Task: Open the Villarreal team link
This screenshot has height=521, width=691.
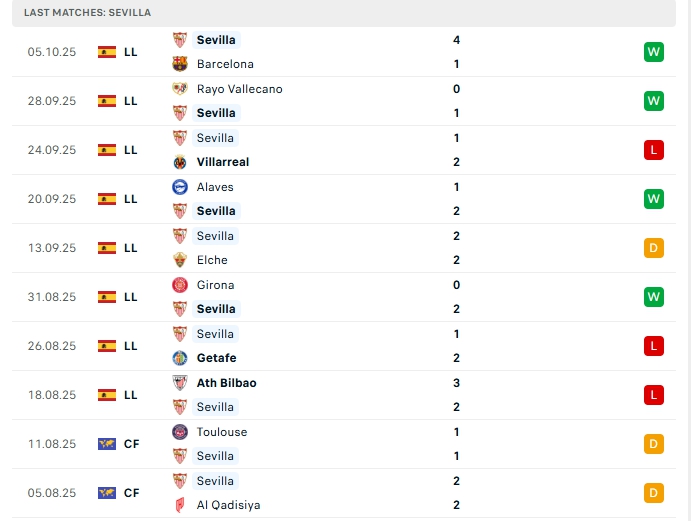Action: point(223,162)
